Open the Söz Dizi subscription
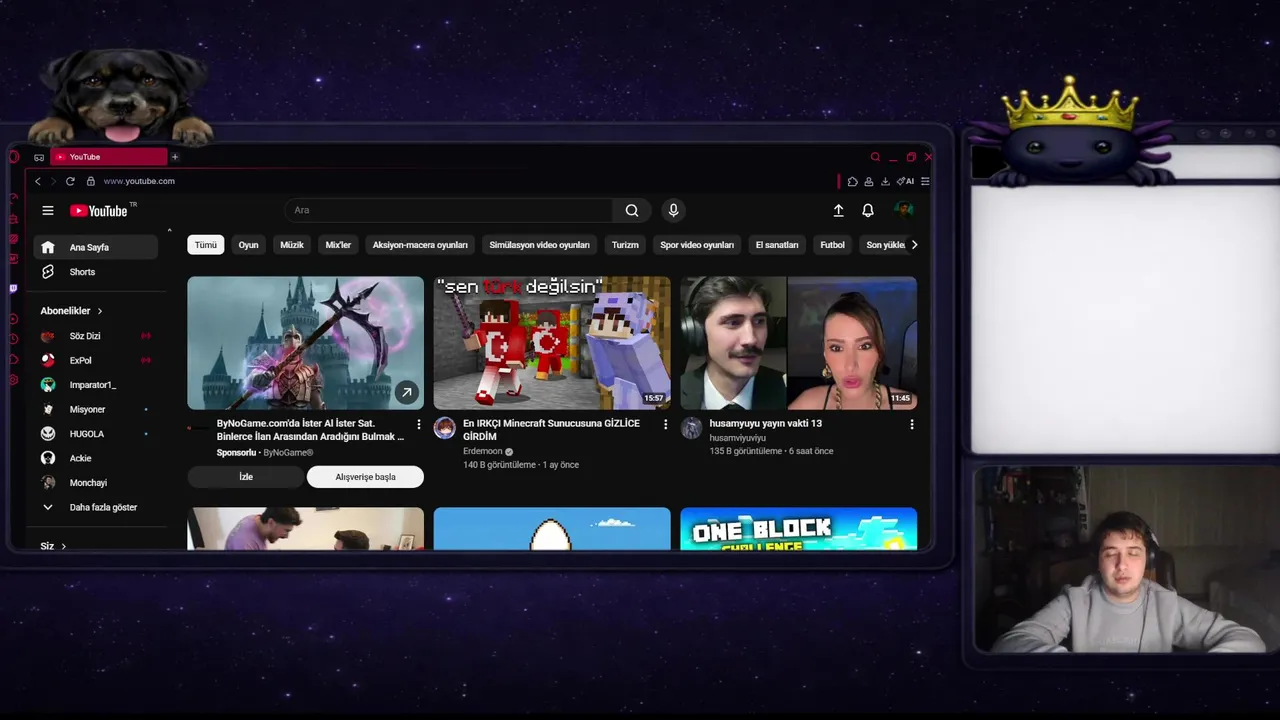 coord(96,336)
